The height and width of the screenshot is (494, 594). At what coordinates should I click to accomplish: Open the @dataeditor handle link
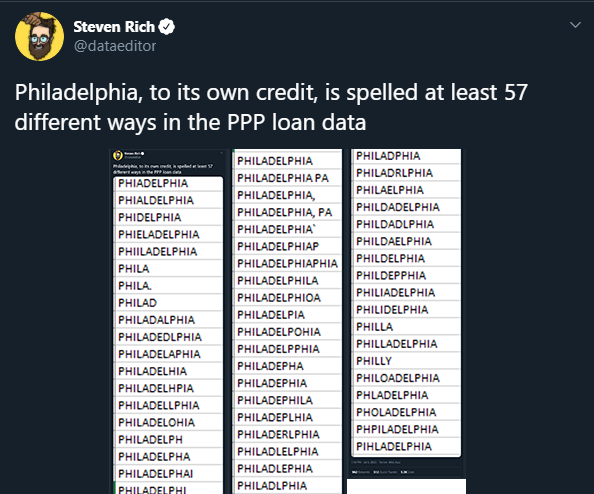pos(115,46)
